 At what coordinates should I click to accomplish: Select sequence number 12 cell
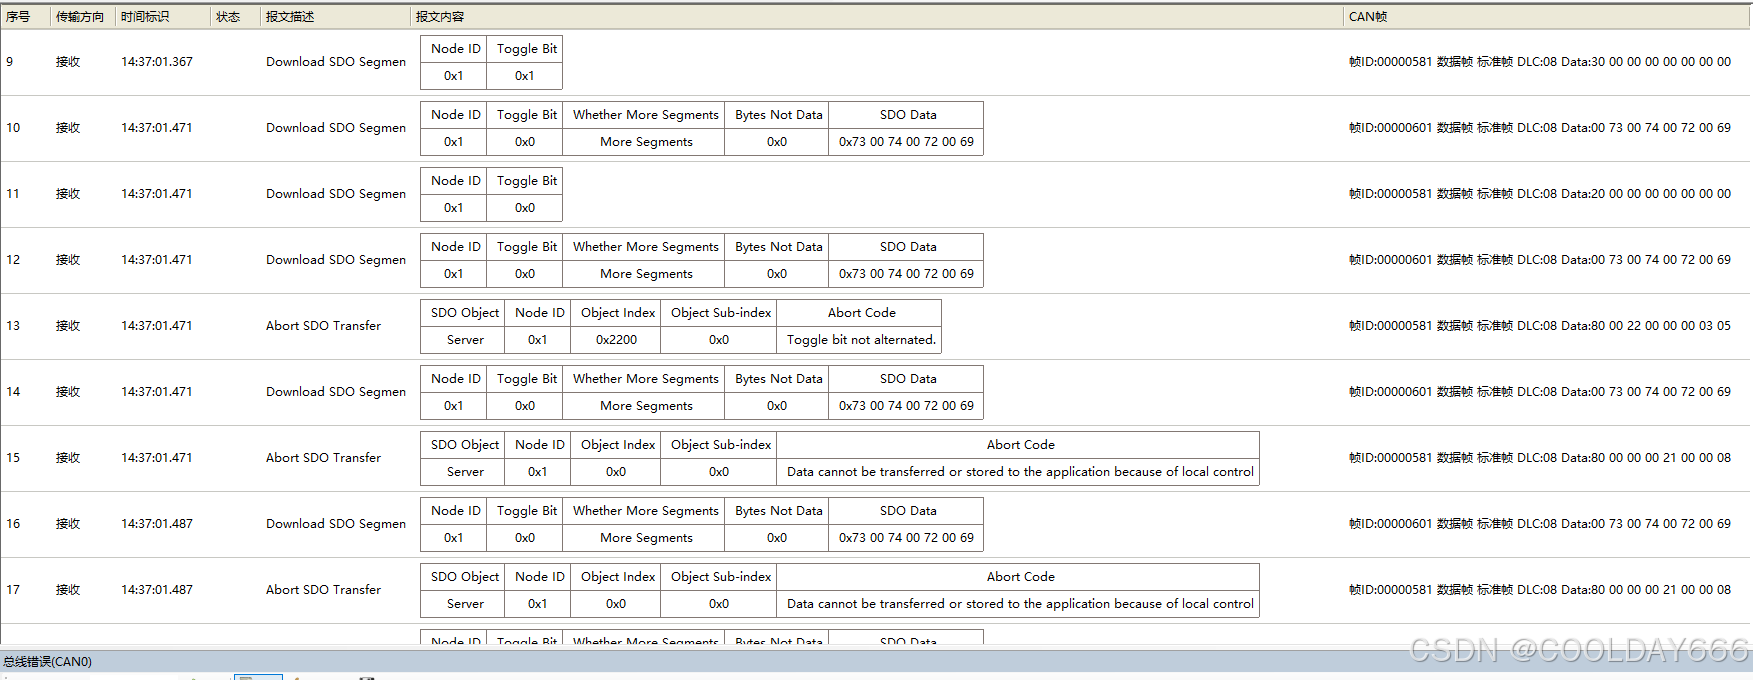13,260
